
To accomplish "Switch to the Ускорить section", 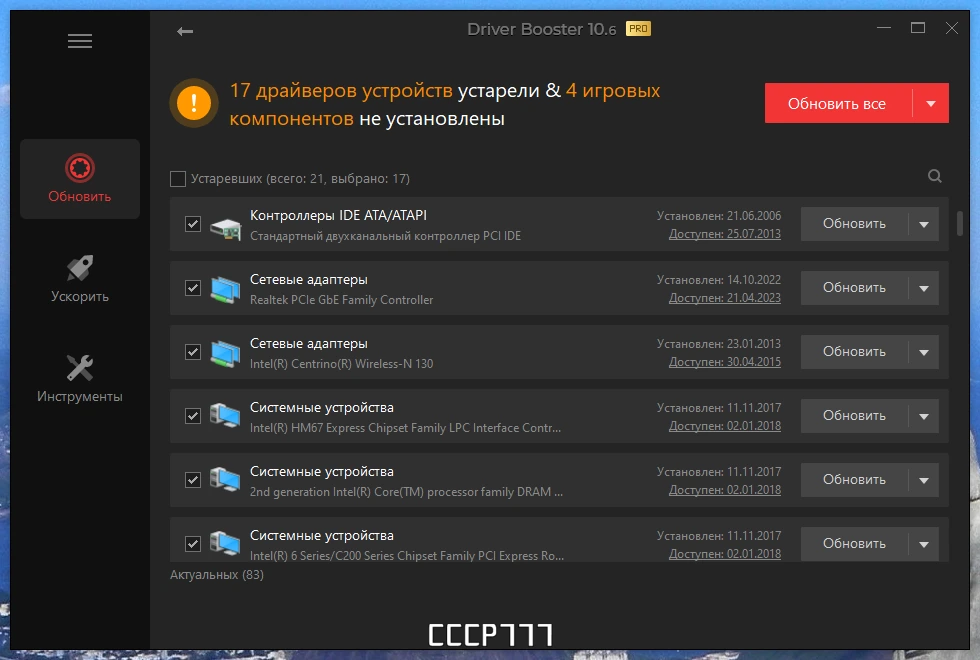I will (80, 279).
